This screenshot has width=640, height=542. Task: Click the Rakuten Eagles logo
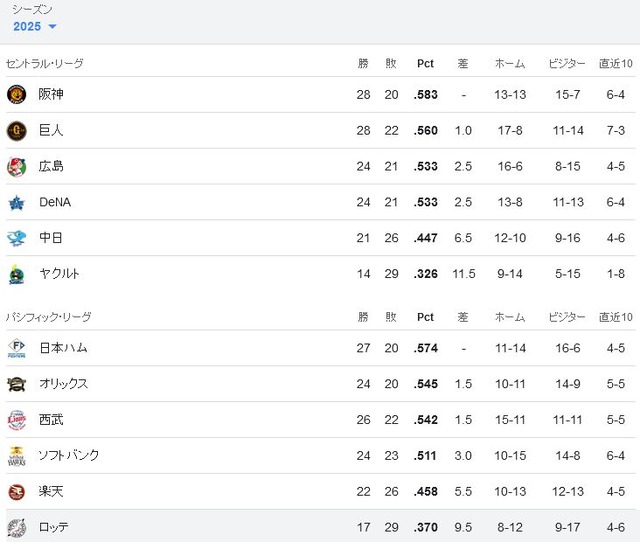point(17,492)
